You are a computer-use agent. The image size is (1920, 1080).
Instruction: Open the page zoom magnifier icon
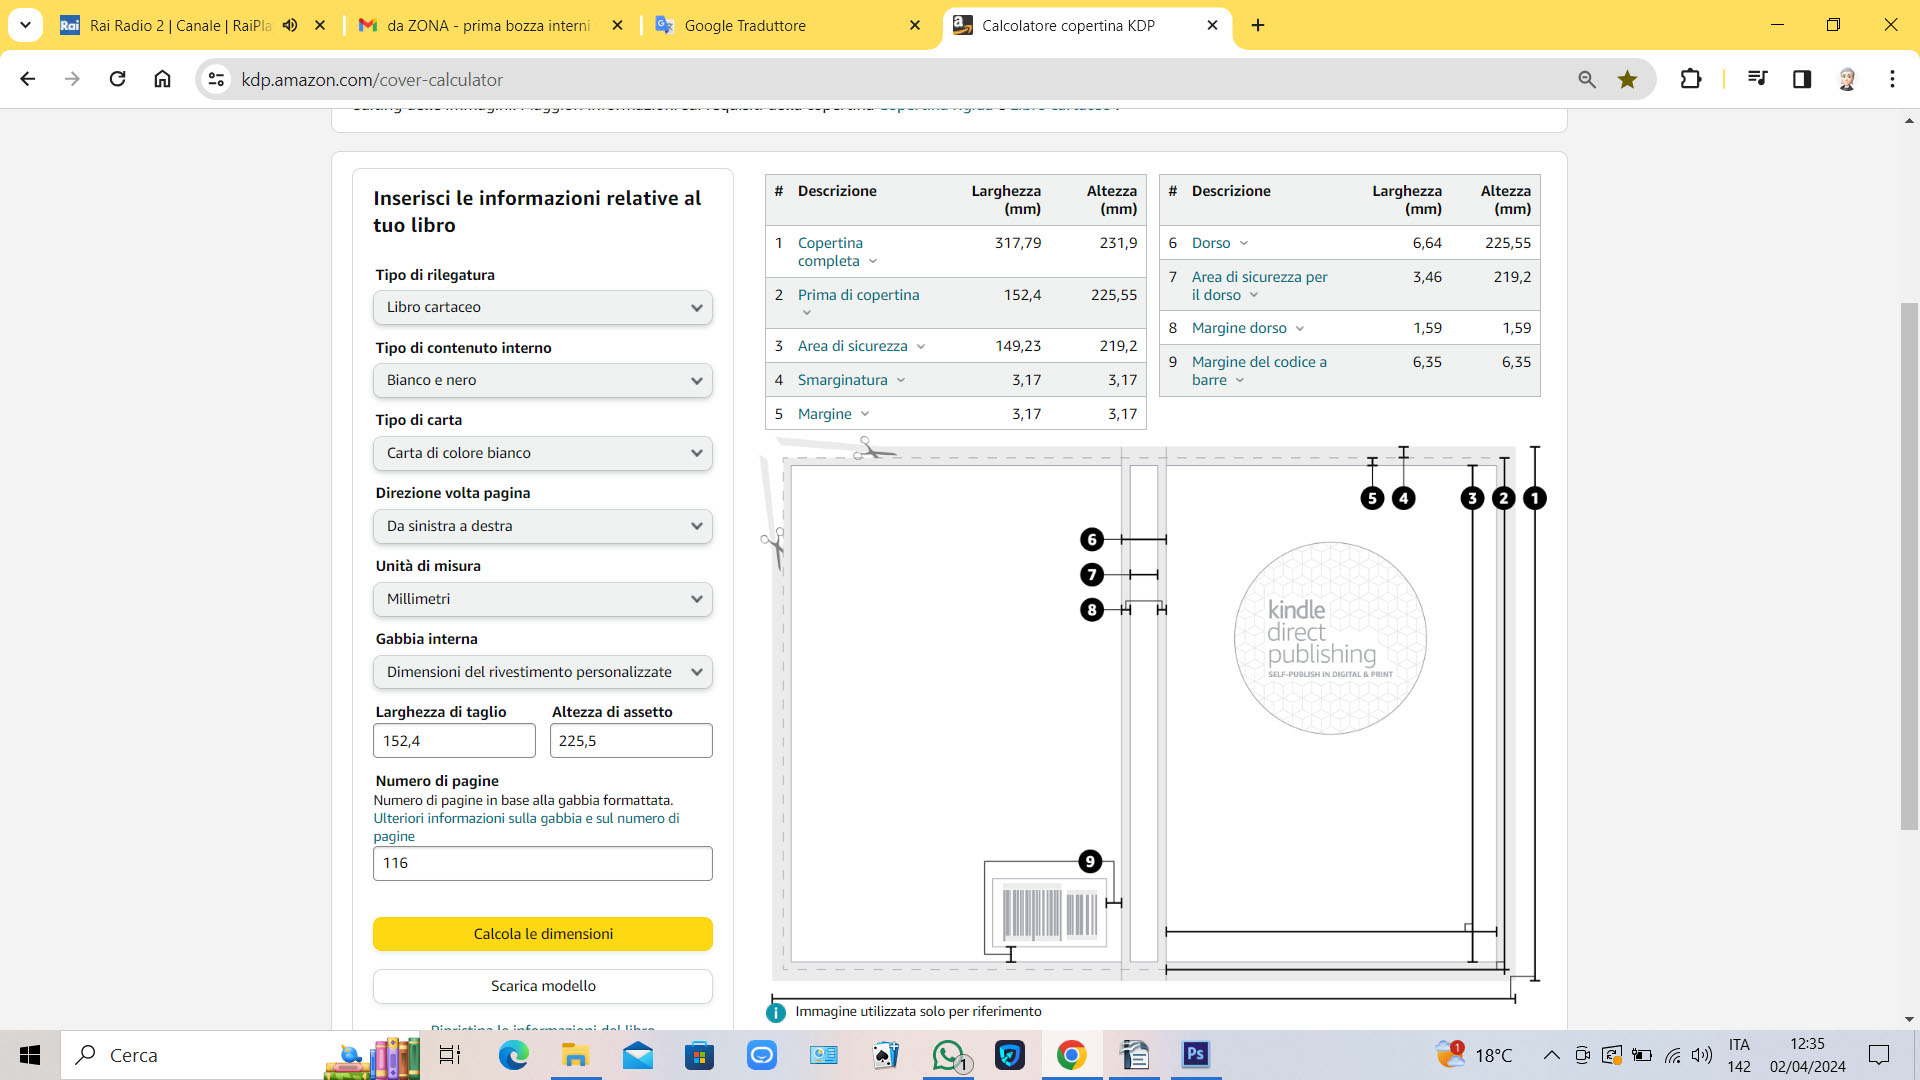click(1587, 79)
